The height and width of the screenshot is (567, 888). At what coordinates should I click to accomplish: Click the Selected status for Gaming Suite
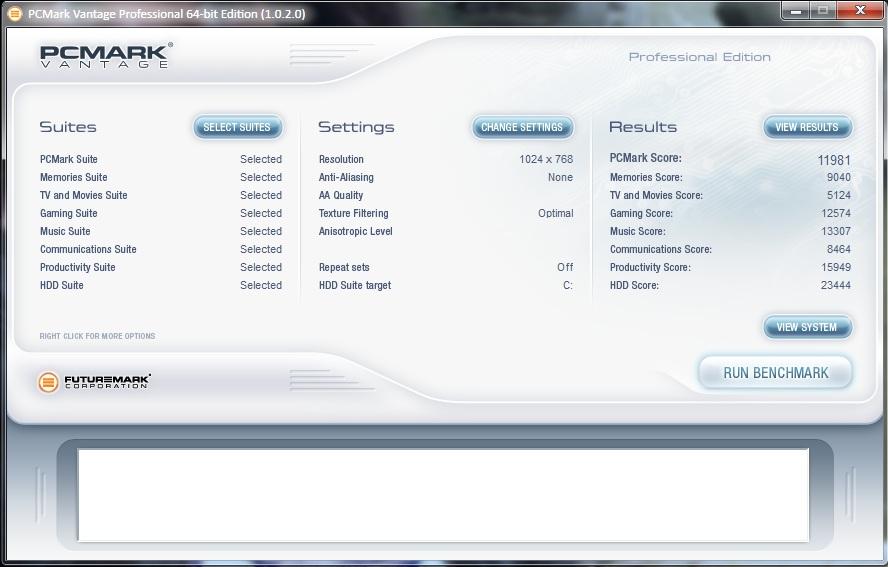click(261, 214)
